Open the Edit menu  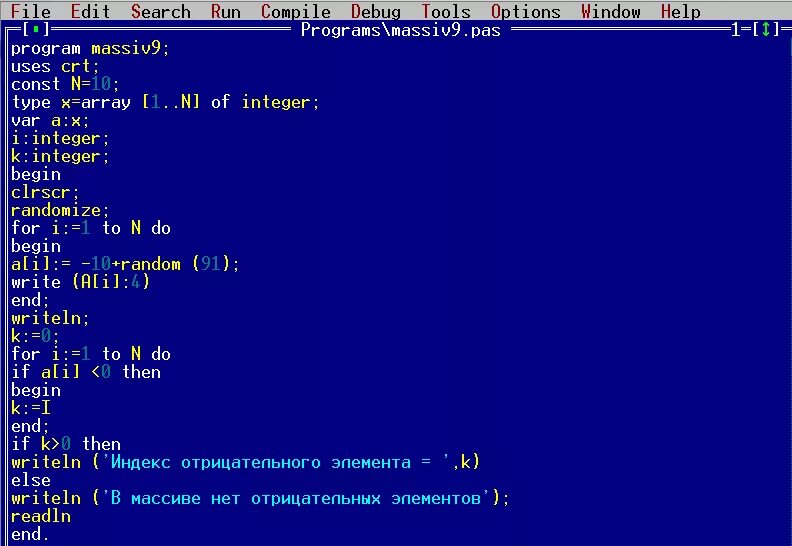tap(90, 11)
